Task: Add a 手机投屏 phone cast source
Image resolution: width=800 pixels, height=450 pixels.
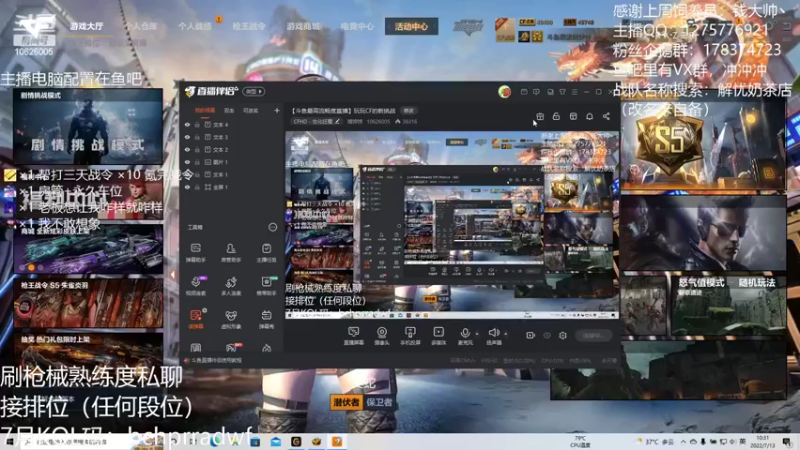Action: coord(410,336)
